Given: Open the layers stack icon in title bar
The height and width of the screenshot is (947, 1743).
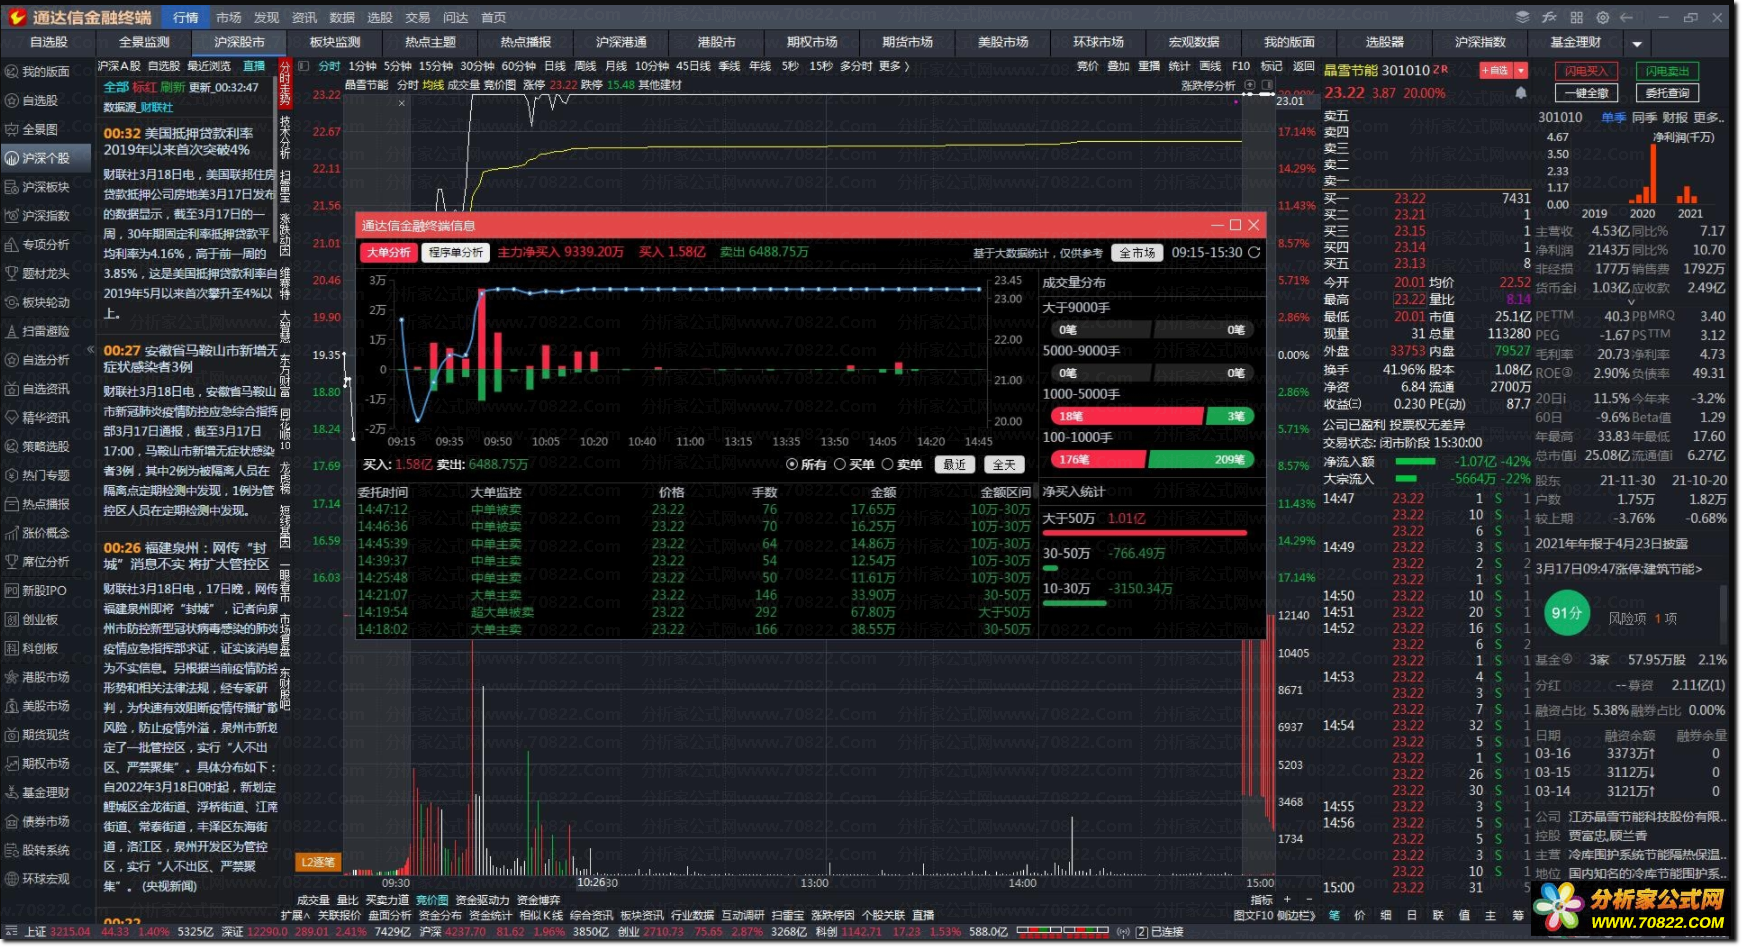Looking at the screenshot, I should pyautogui.click(x=1522, y=17).
